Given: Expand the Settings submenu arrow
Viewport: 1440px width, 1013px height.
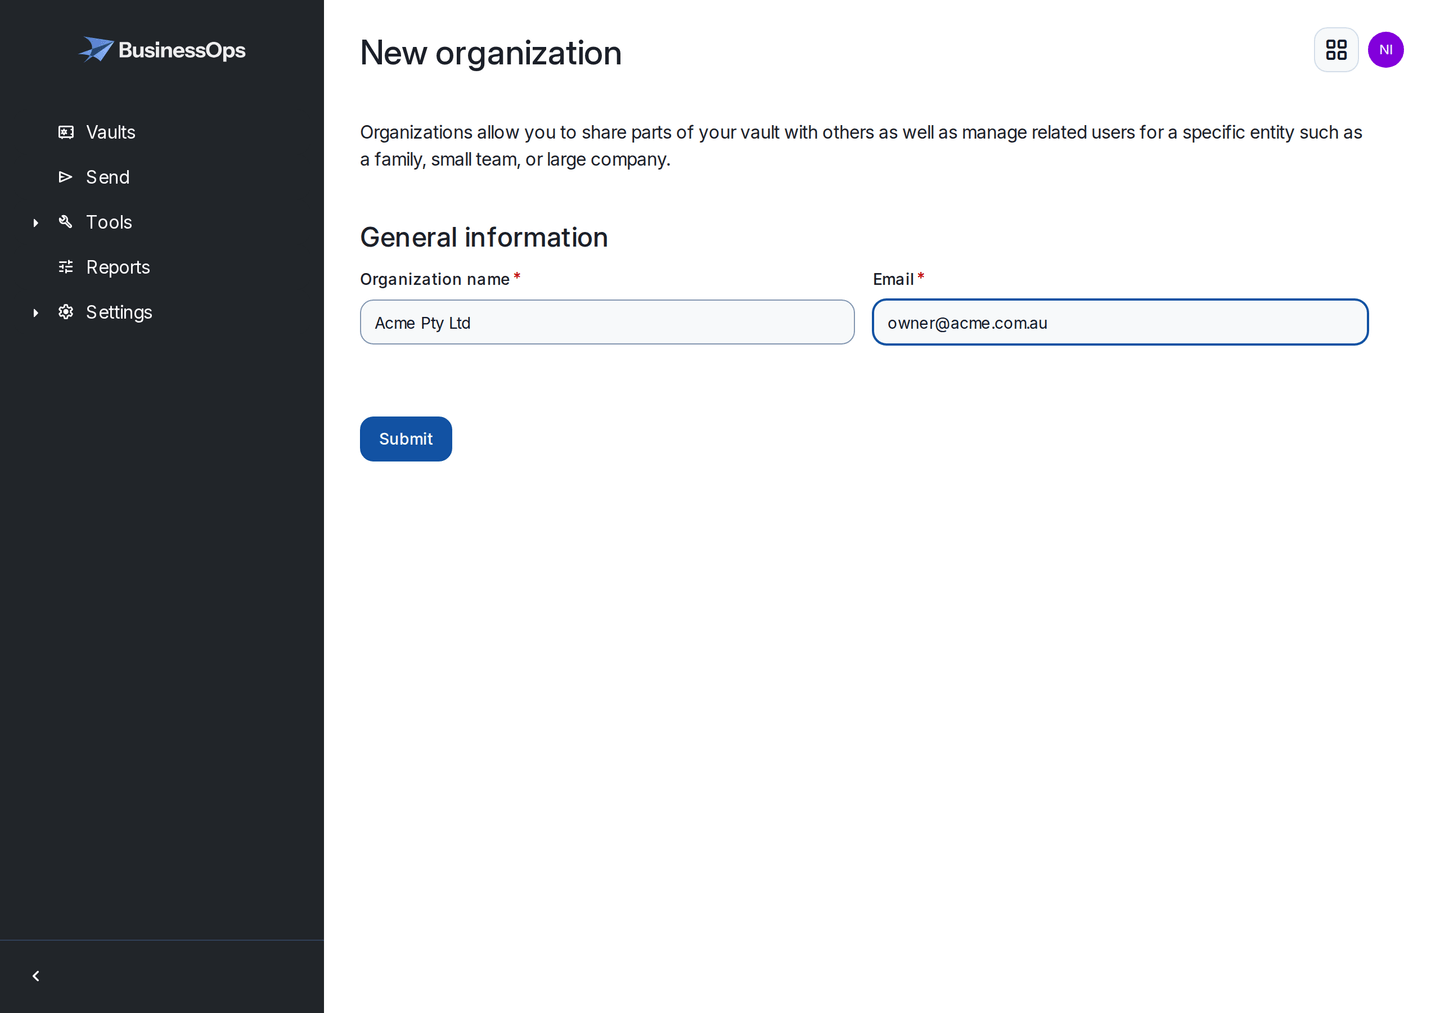Looking at the screenshot, I should tap(36, 313).
